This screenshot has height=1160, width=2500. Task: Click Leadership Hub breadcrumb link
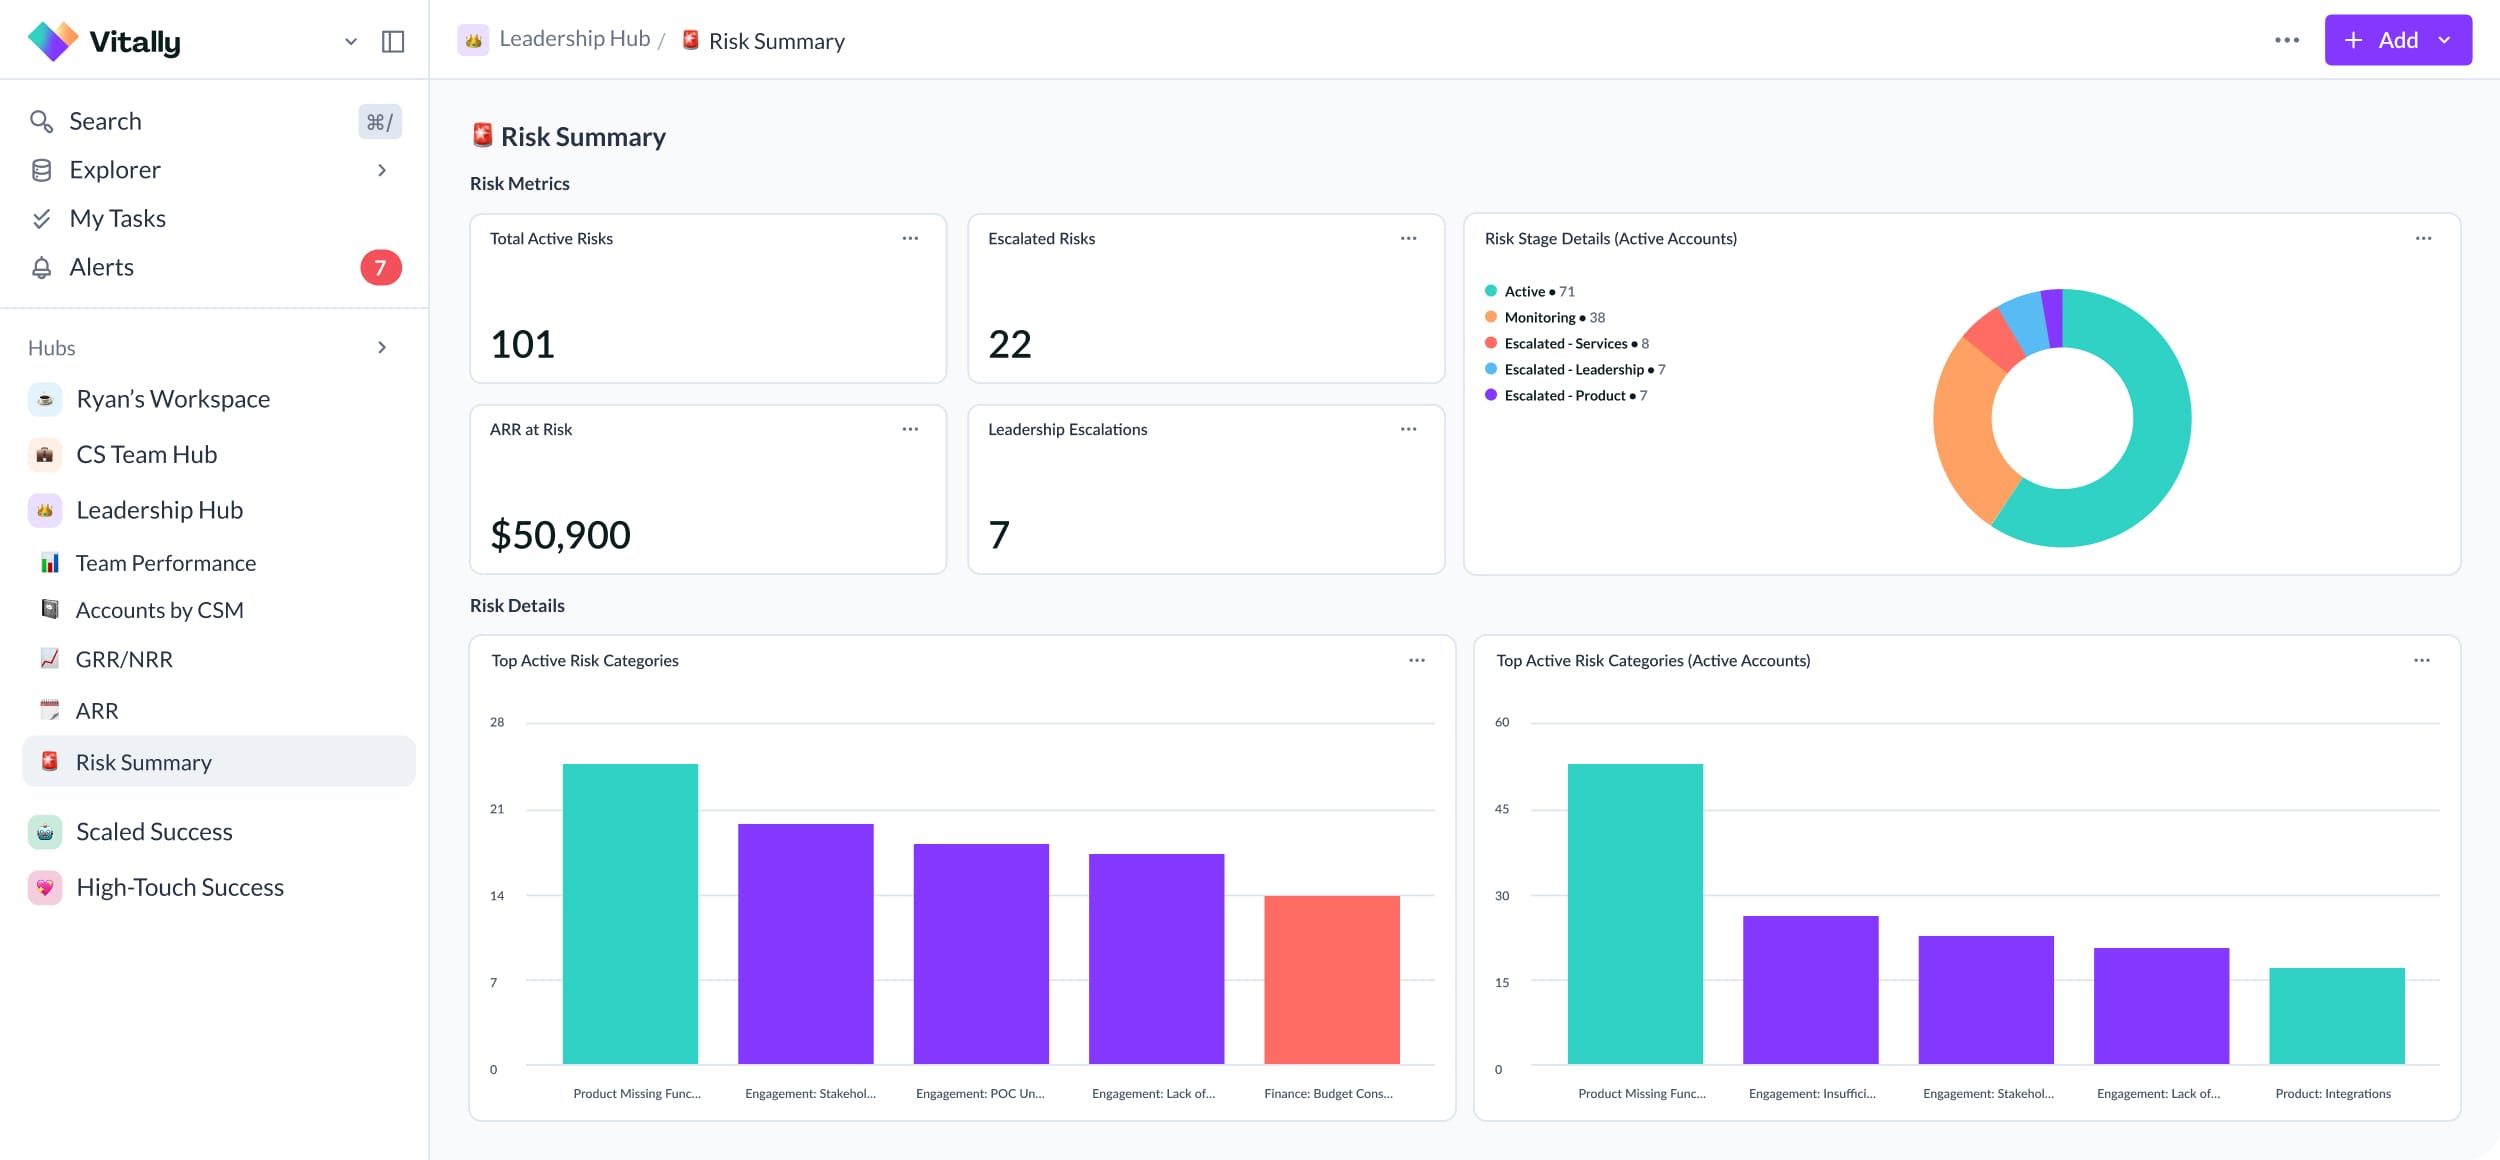click(x=574, y=40)
